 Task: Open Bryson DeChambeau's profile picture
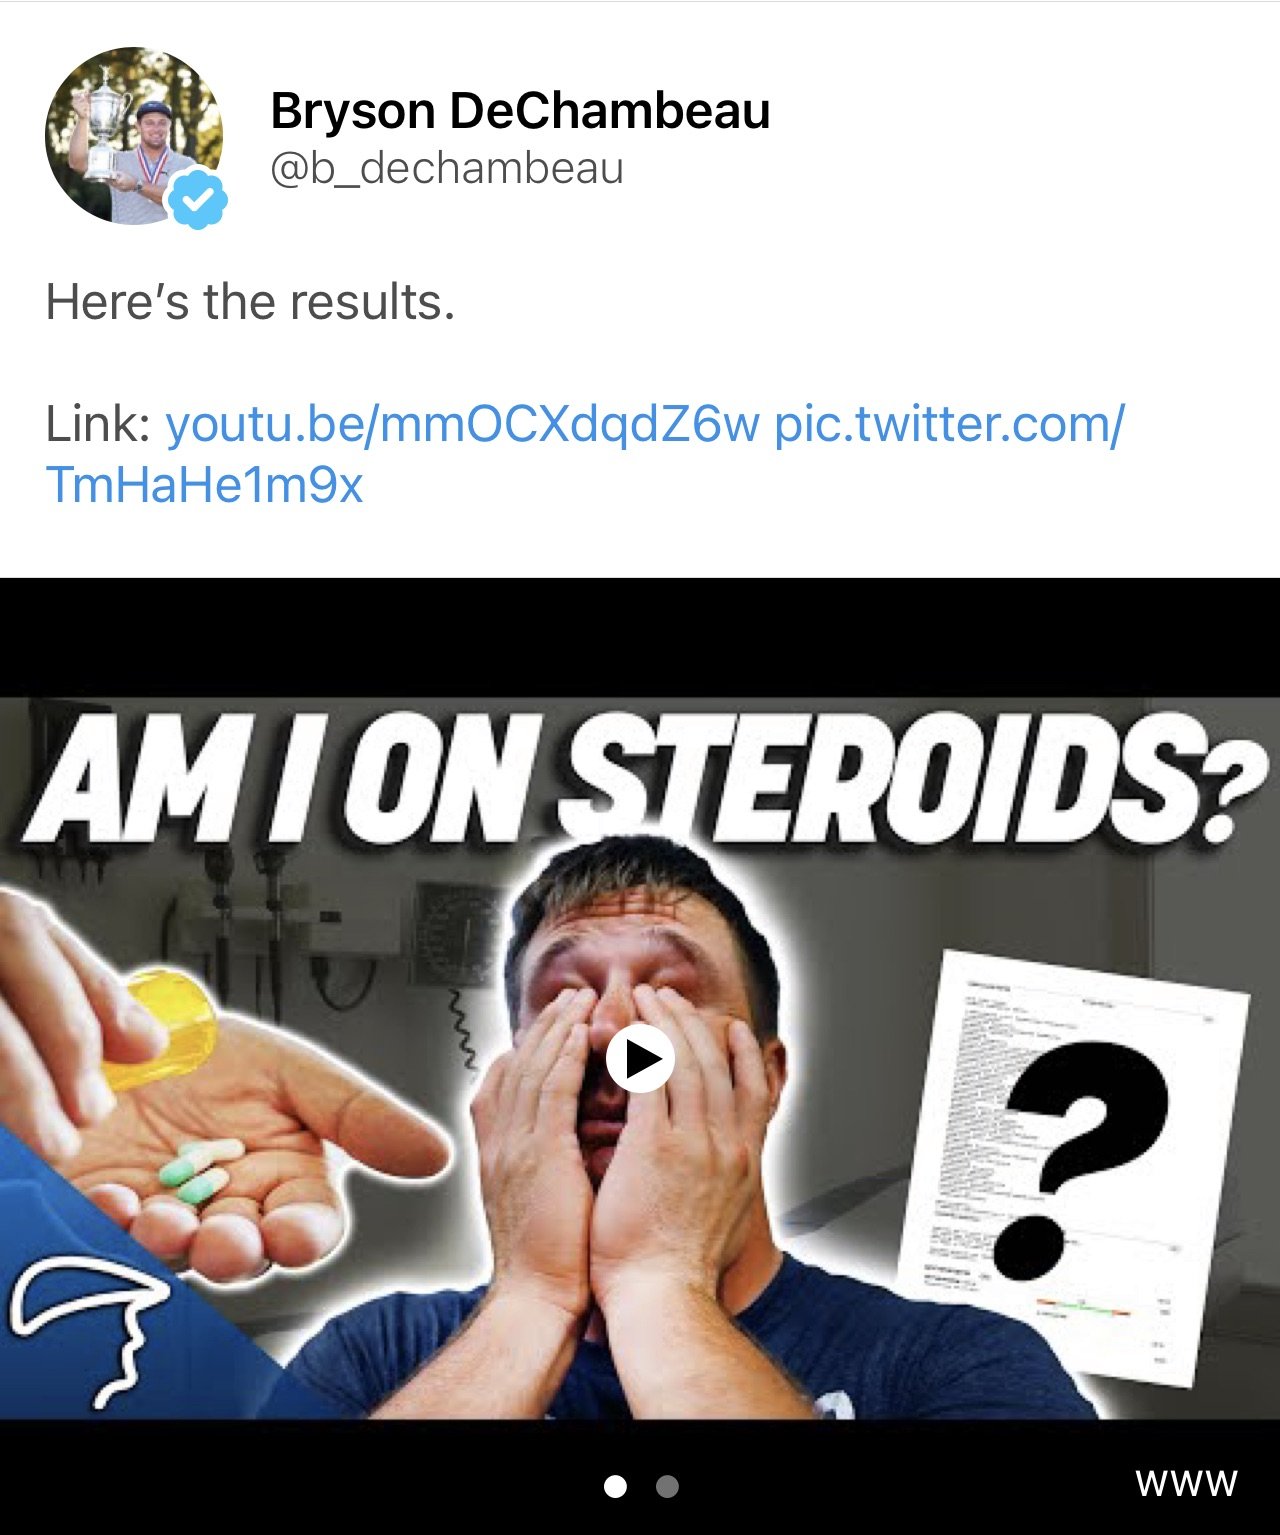pos(134,137)
